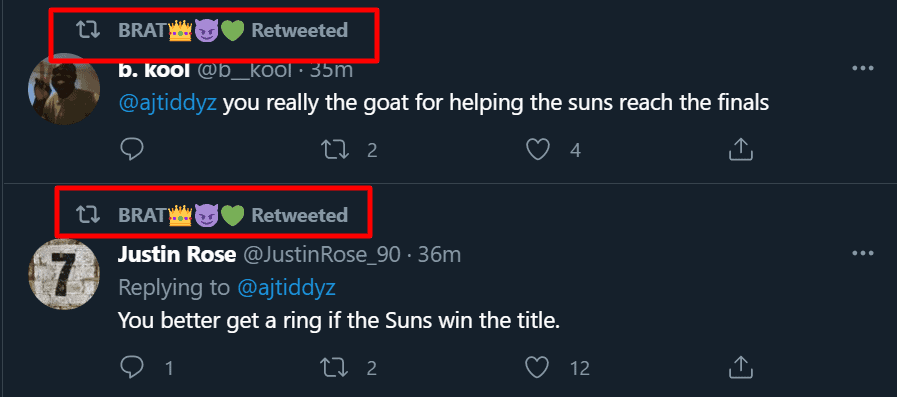Open more options for Justin Rose's tweet
This screenshot has height=397, width=897.
tap(863, 253)
